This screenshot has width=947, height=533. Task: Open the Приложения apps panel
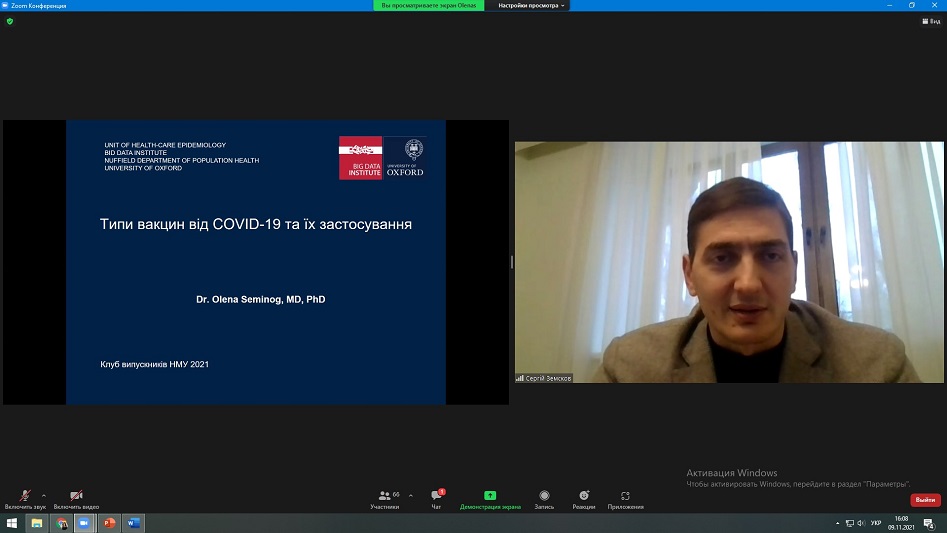pyautogui.click(x=625, y=499)
